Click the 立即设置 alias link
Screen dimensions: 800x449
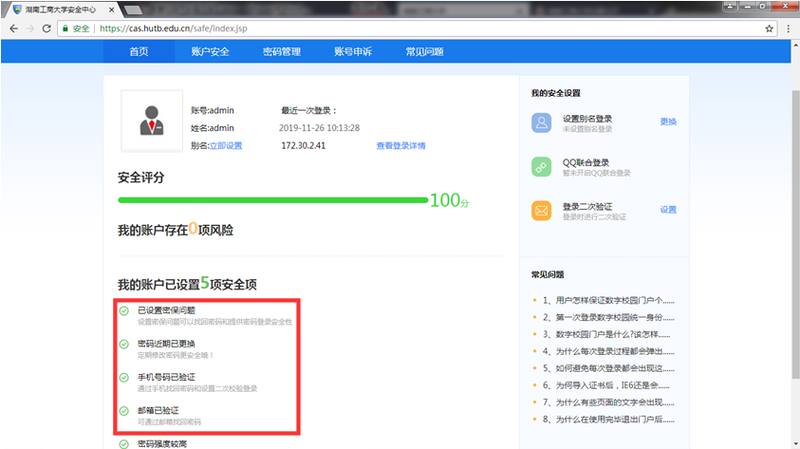click(x=226, y=146)
